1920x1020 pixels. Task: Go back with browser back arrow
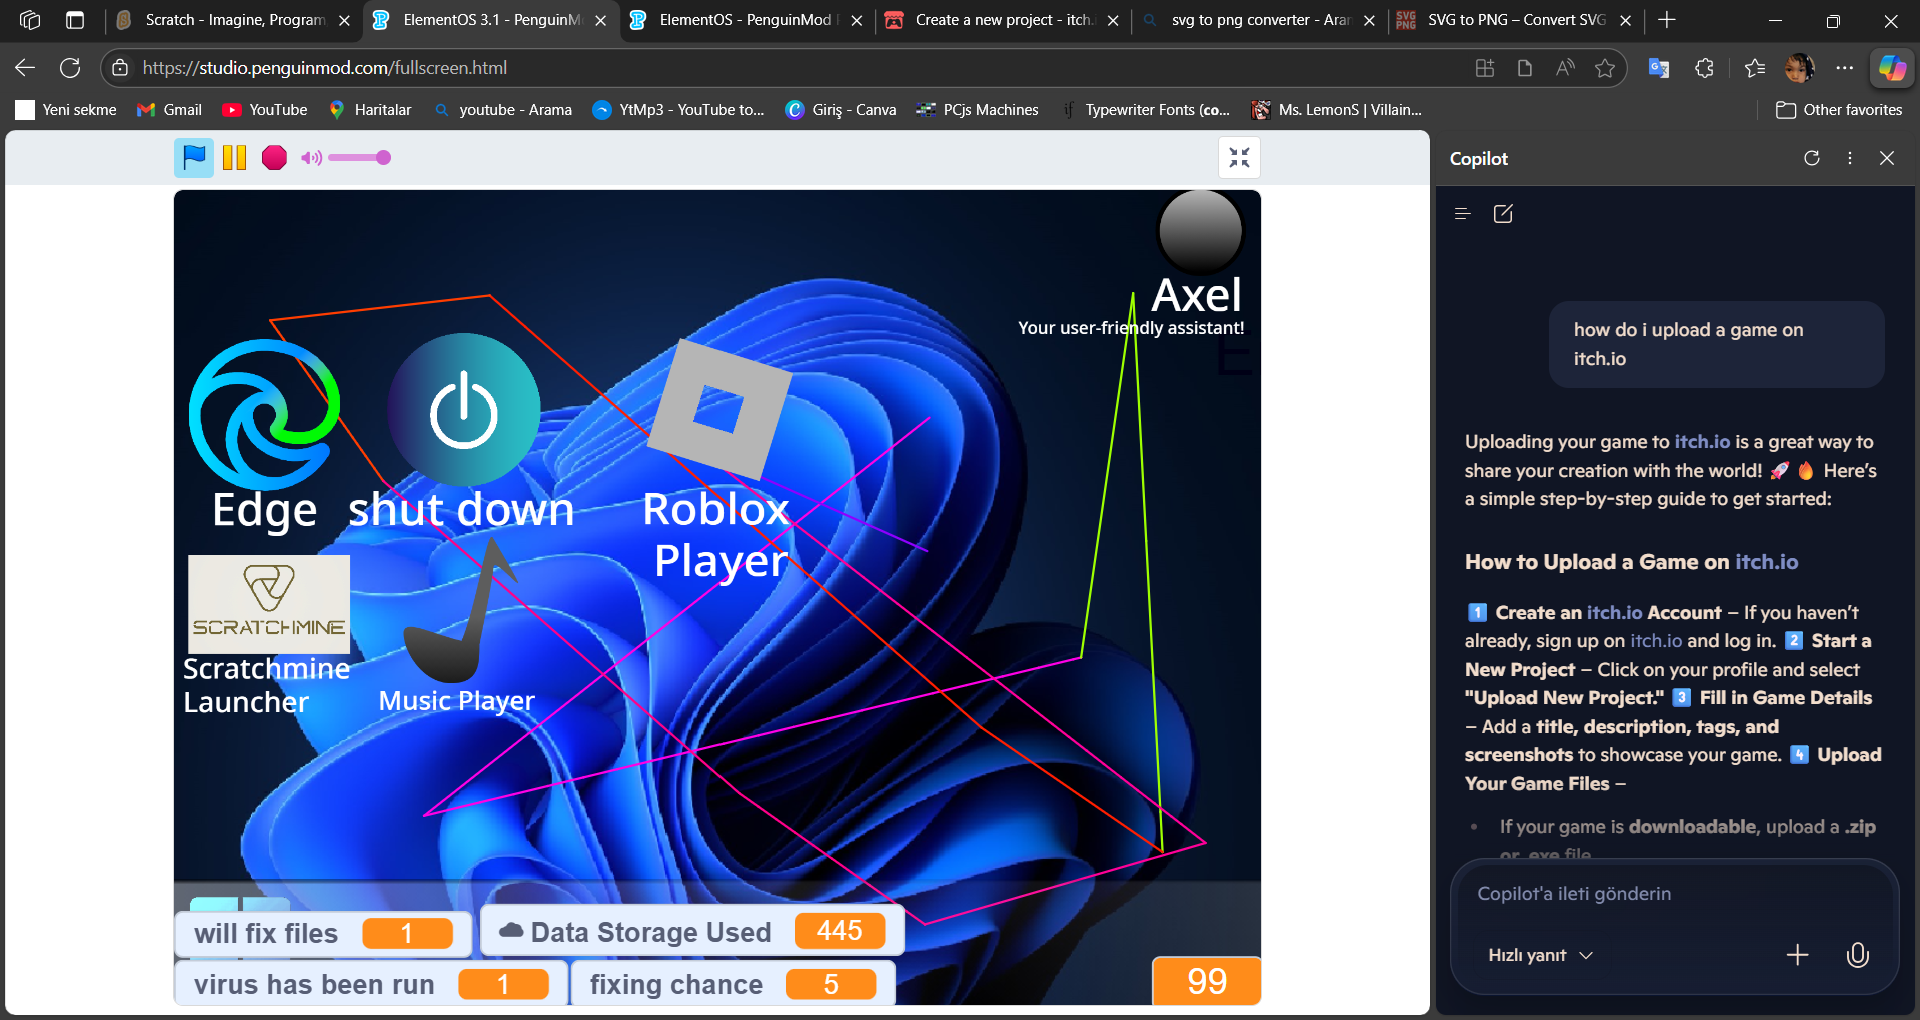click(x=25, y=68)
